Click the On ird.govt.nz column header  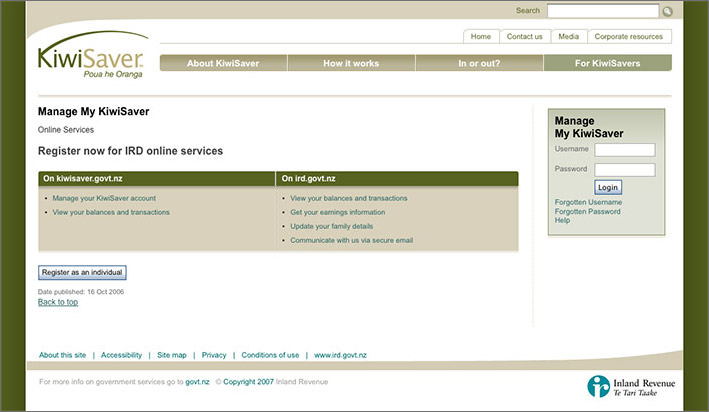397,179
